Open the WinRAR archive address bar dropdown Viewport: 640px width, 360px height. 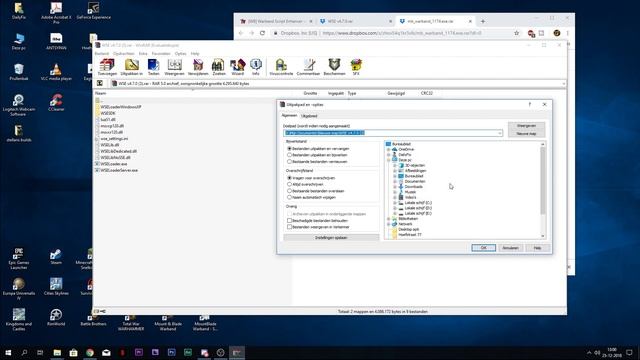pyautogui.click(x=563, y=84)
